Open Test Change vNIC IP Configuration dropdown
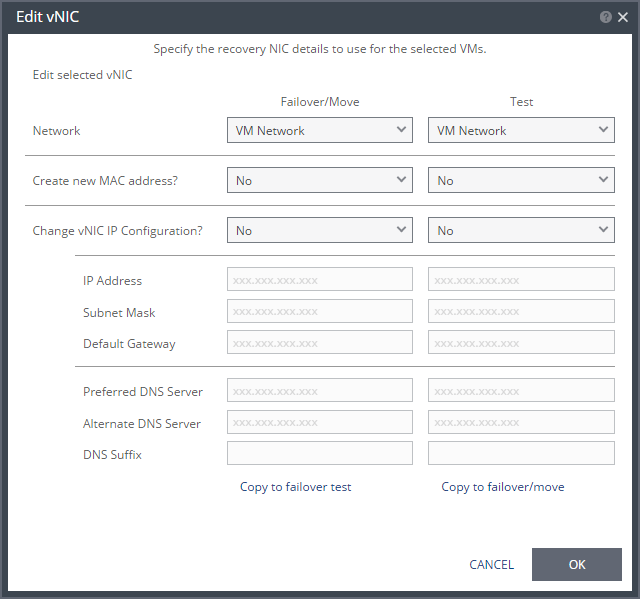The height and width of the screenshot is (599, 640). coord(521,230)
